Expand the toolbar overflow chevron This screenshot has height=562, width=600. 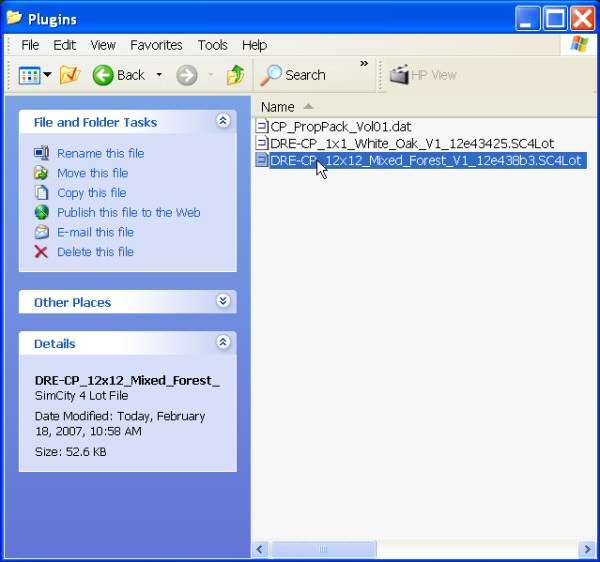tap(364, 63)
